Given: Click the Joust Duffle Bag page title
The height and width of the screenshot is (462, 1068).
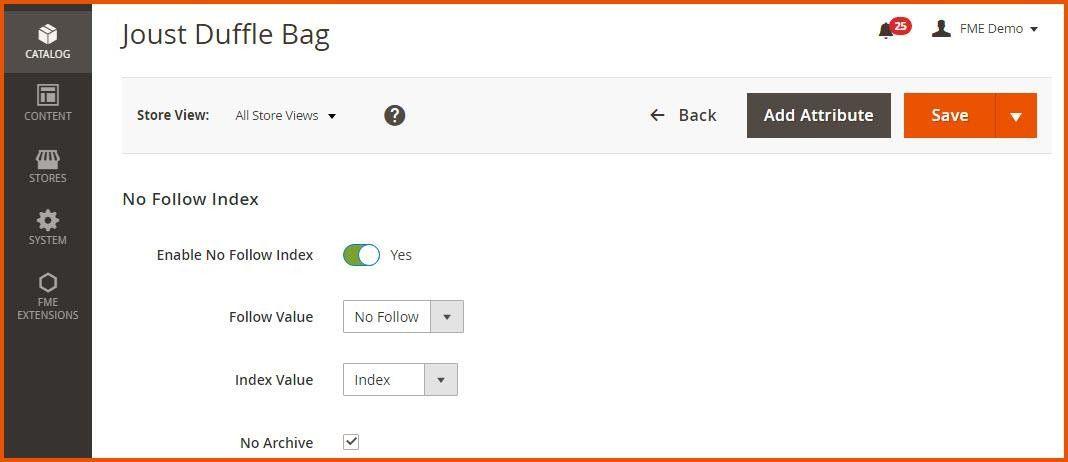Looking at the screenshot, I should point(225,35).
